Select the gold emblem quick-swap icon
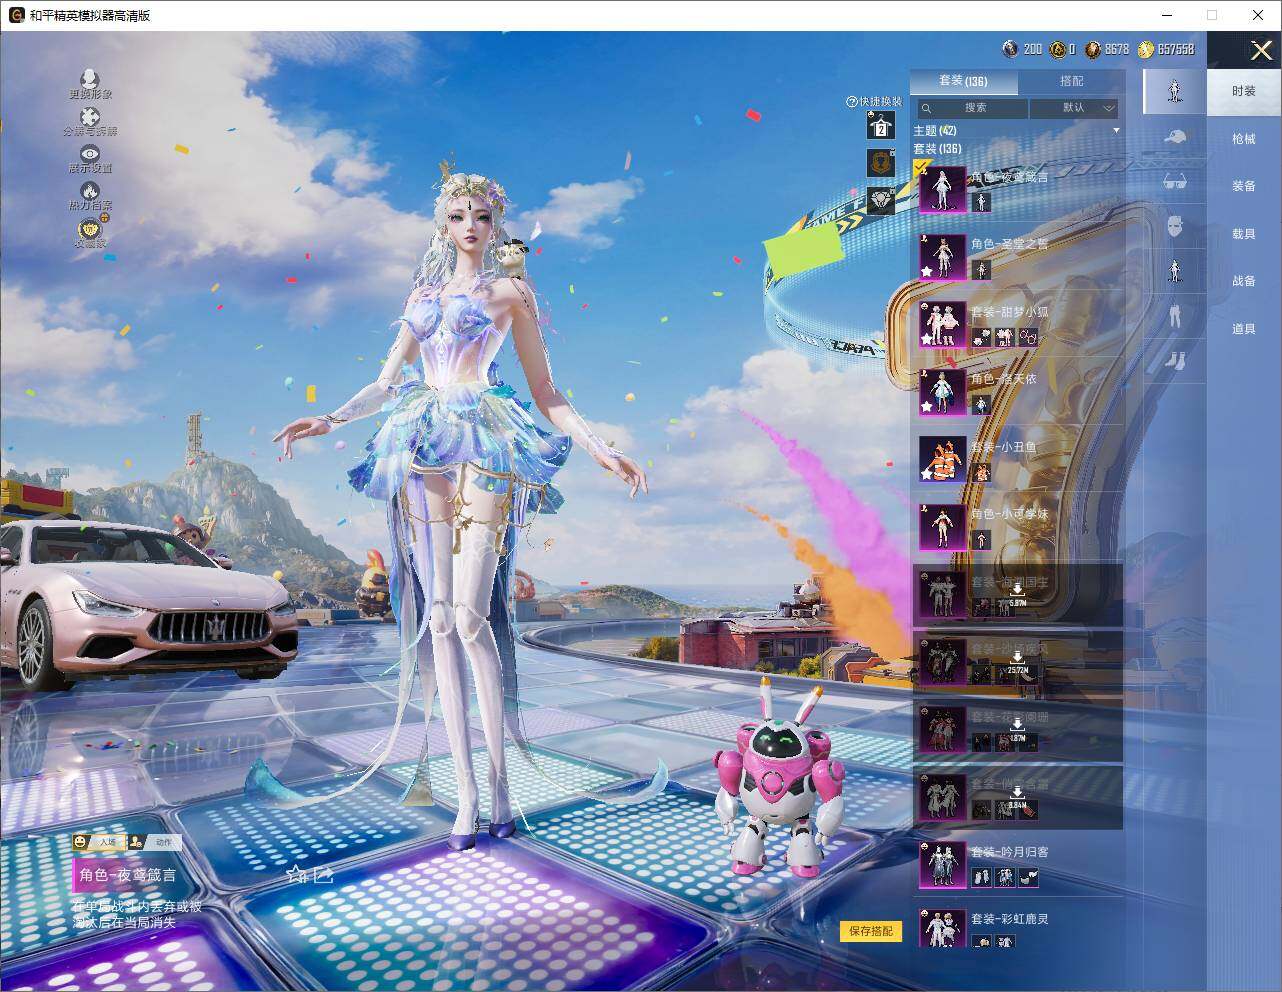The image size is (1282, 992). tap(881, 163)
